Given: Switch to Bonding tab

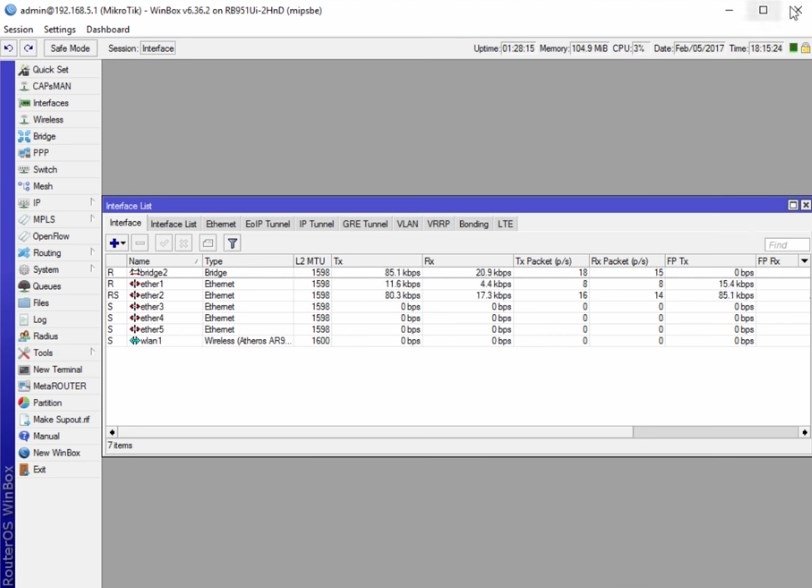Looking at the screenshot, I should click(x=473, y=224).
